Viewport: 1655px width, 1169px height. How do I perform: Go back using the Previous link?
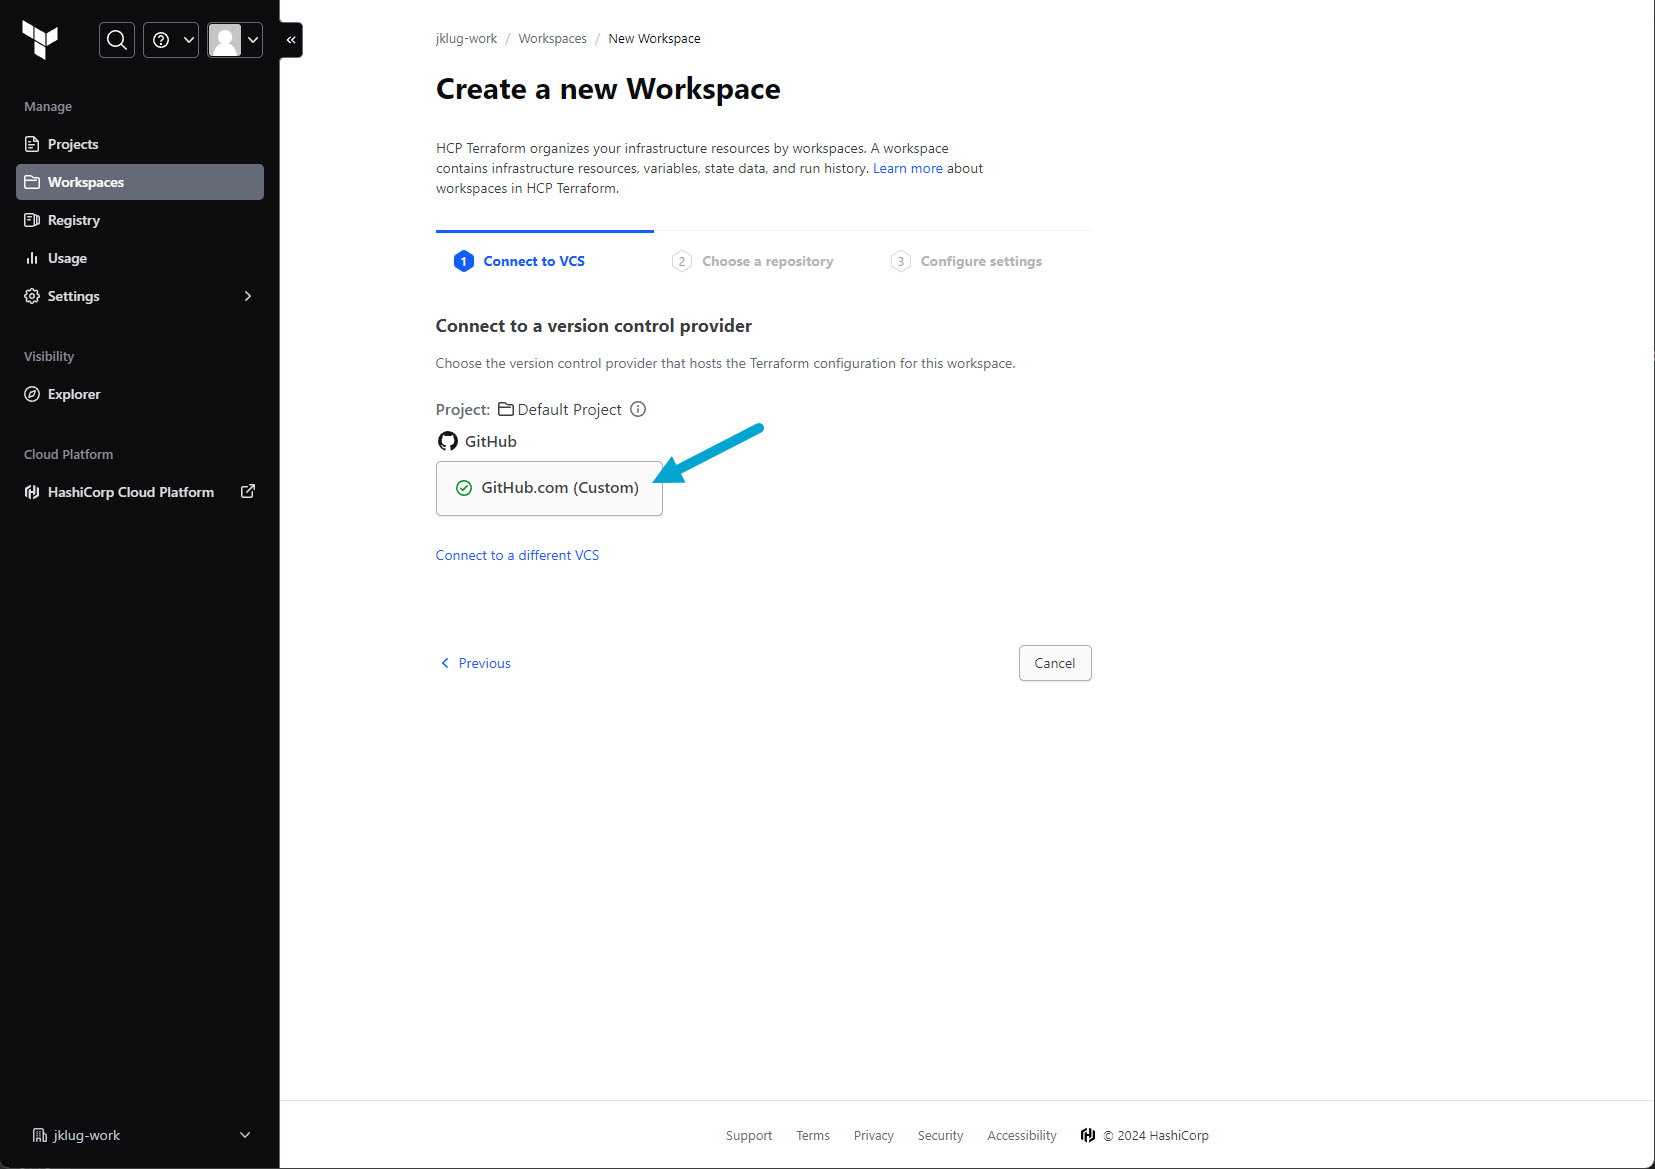tap(476, 663)
